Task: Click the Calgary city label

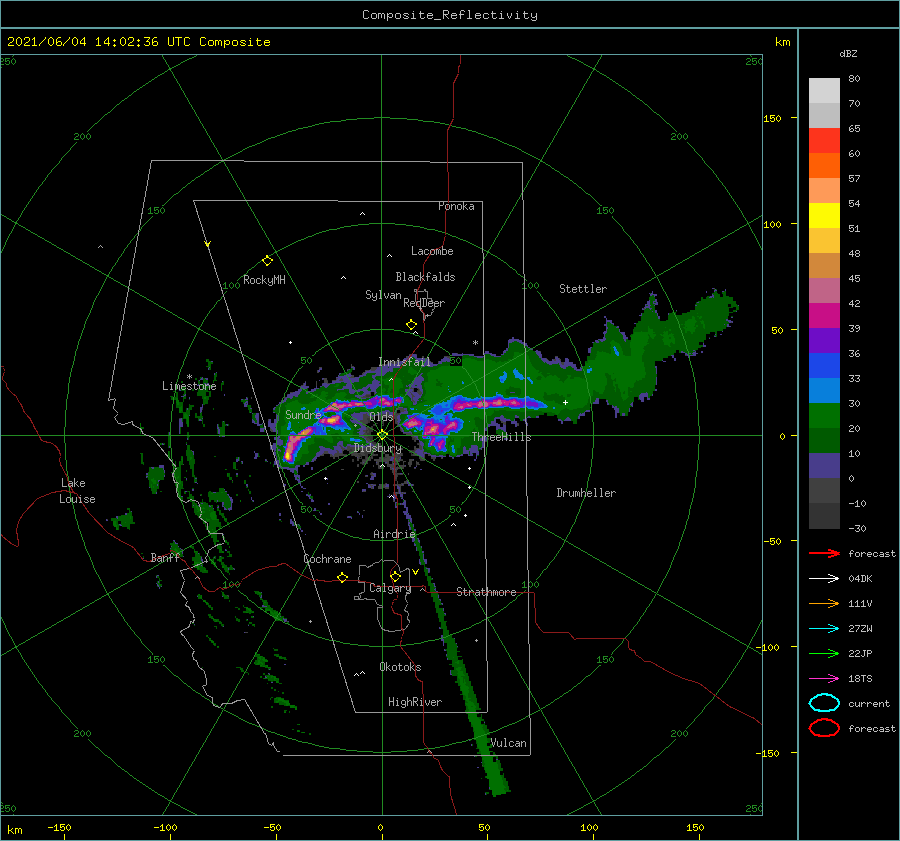Action: (x=390, y=588)
